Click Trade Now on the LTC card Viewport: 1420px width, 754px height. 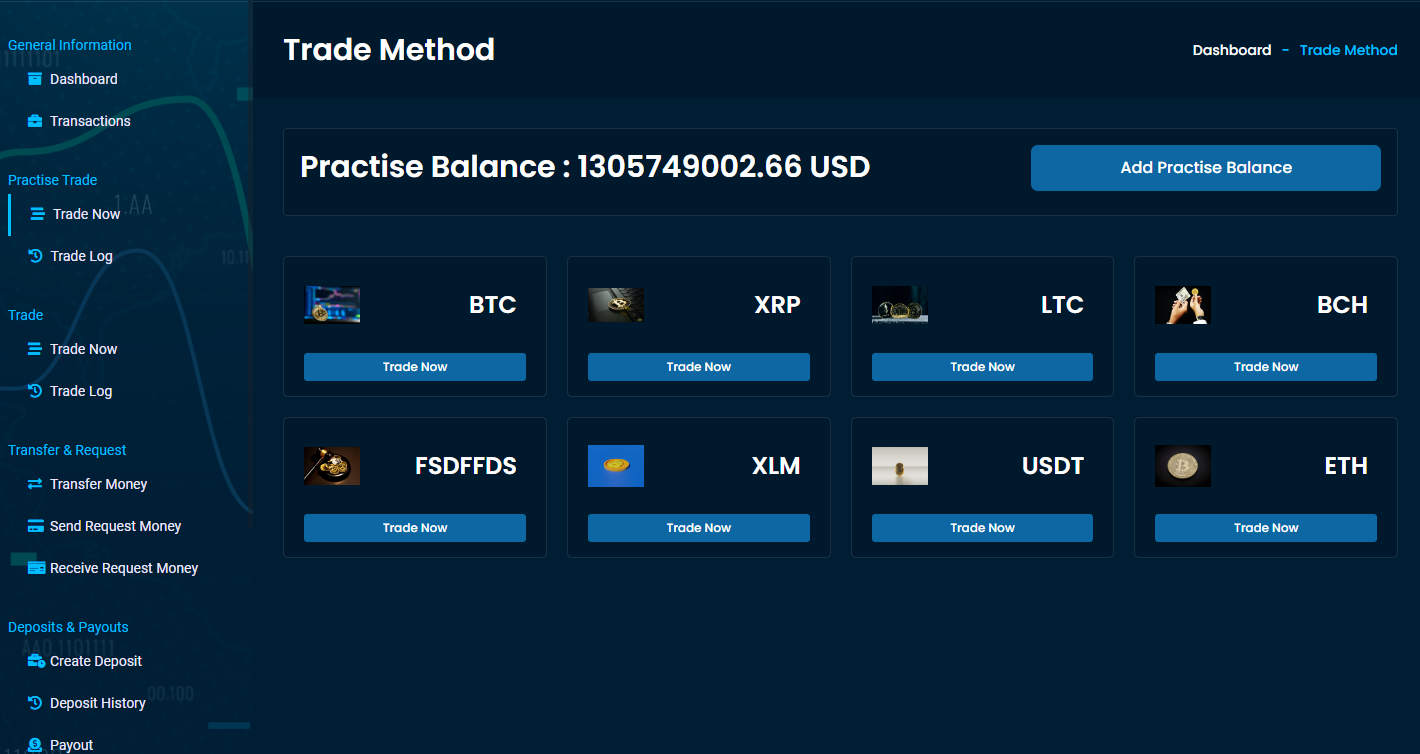tap(982, 367)
